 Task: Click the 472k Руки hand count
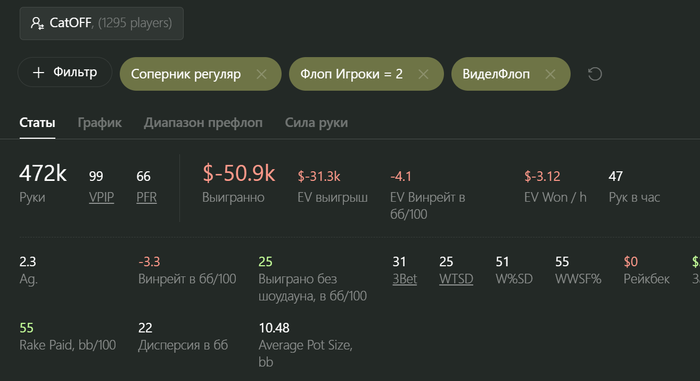(43, 173)
